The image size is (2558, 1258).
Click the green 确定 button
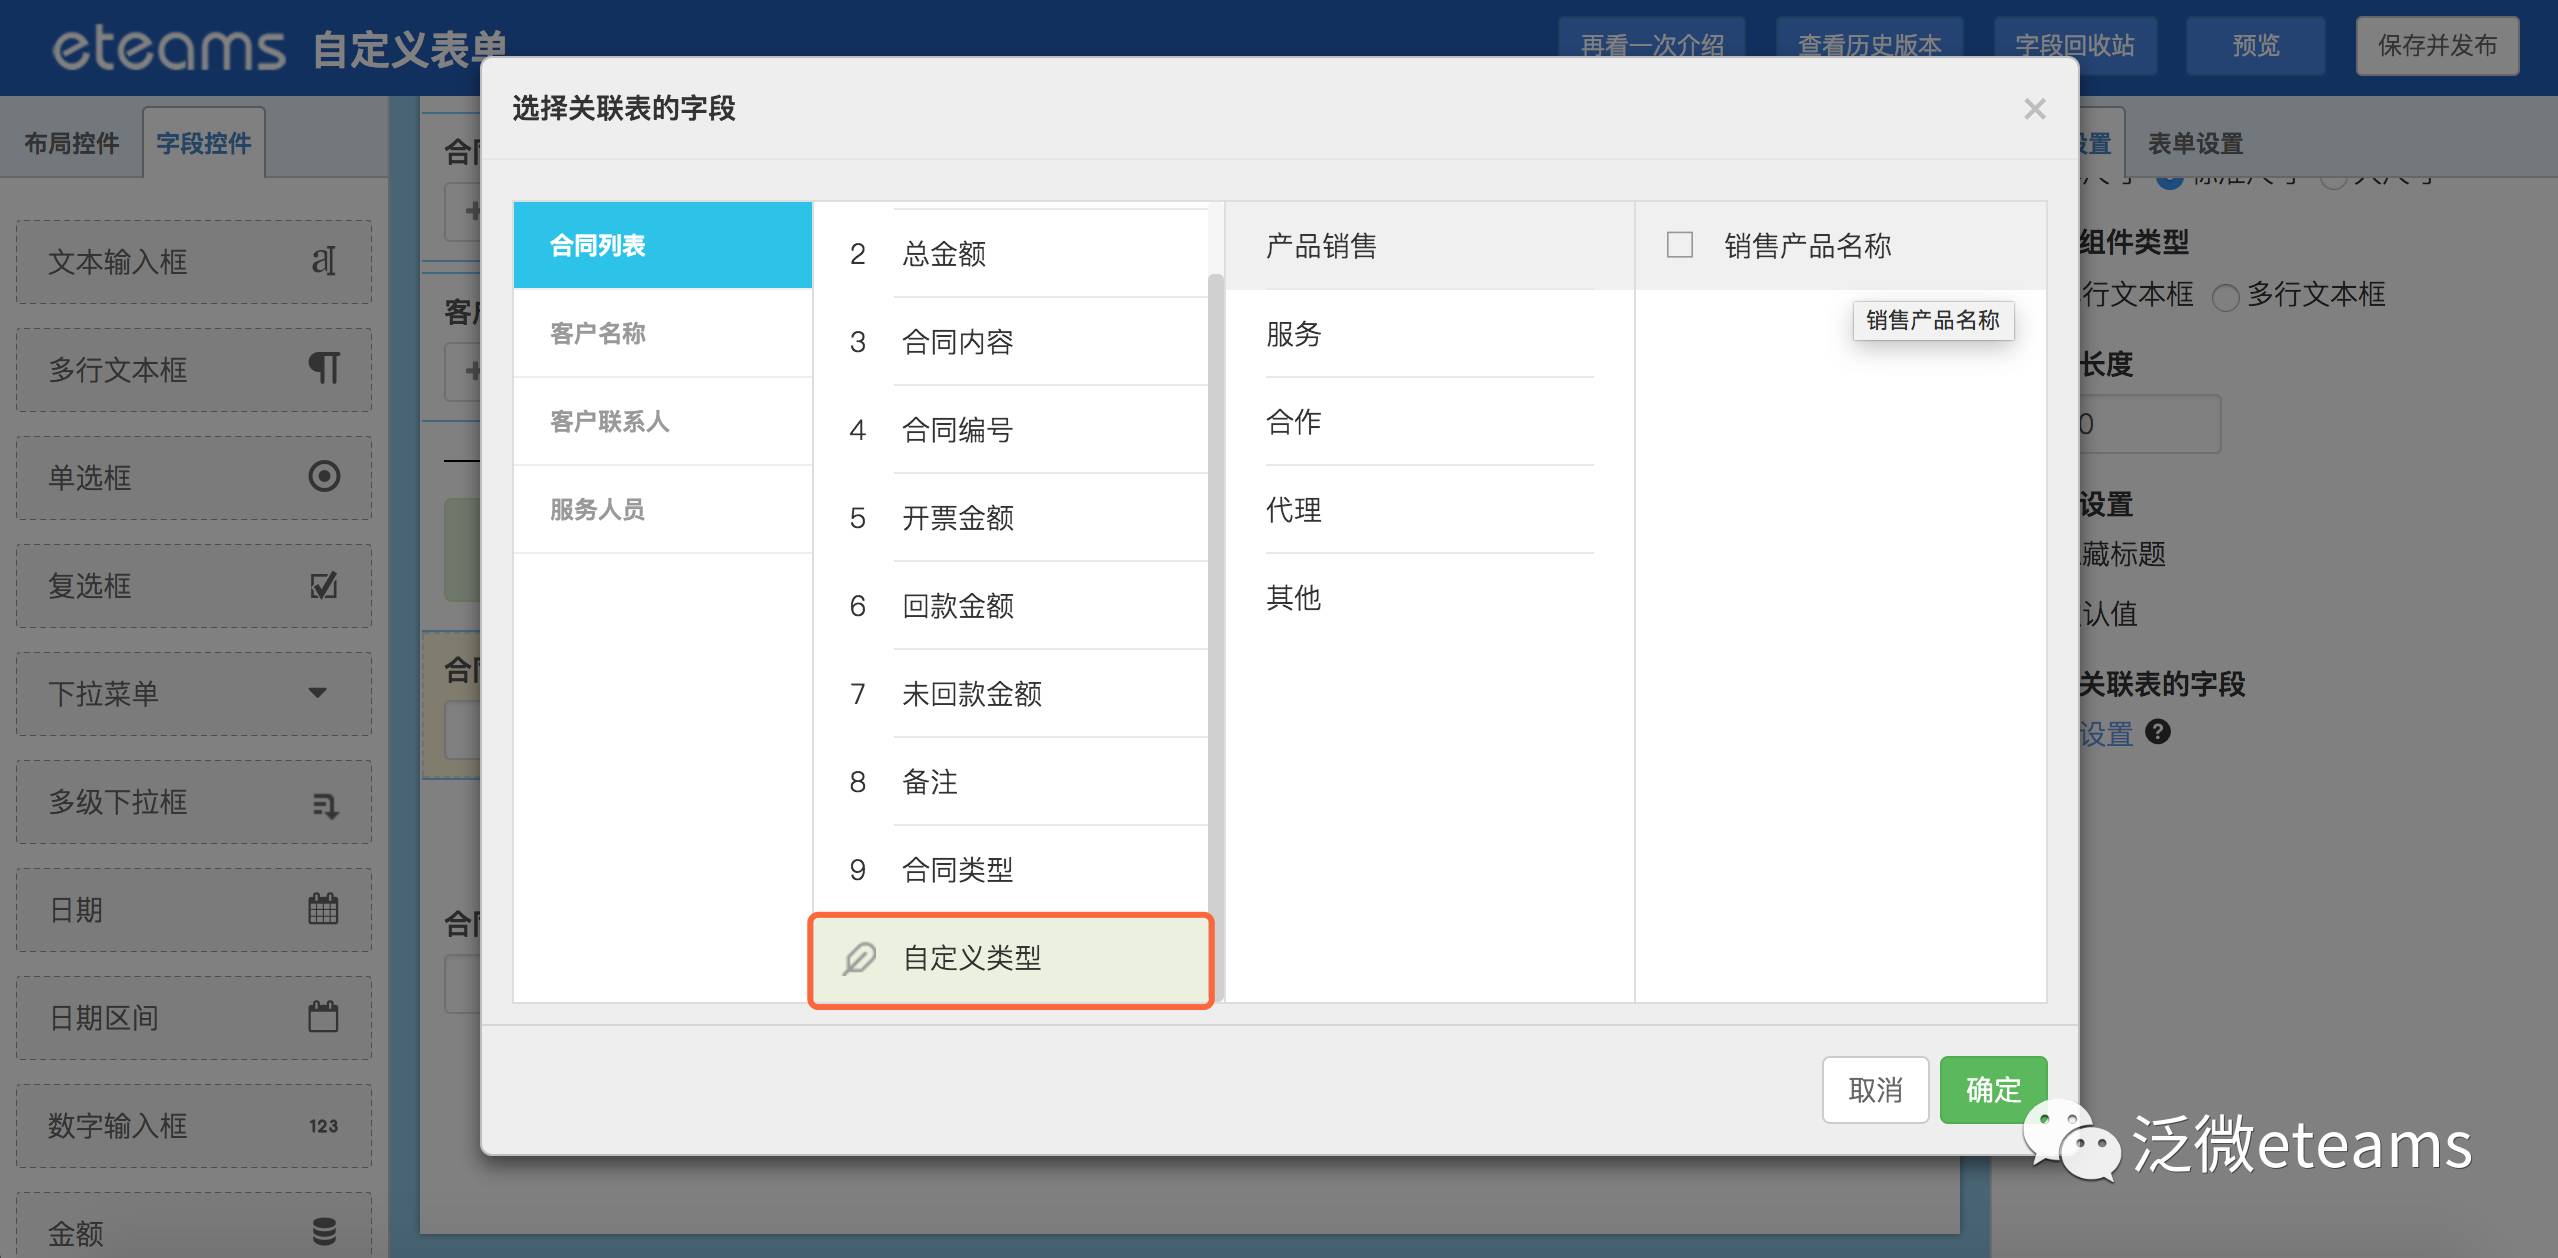pos(1992,1089)
